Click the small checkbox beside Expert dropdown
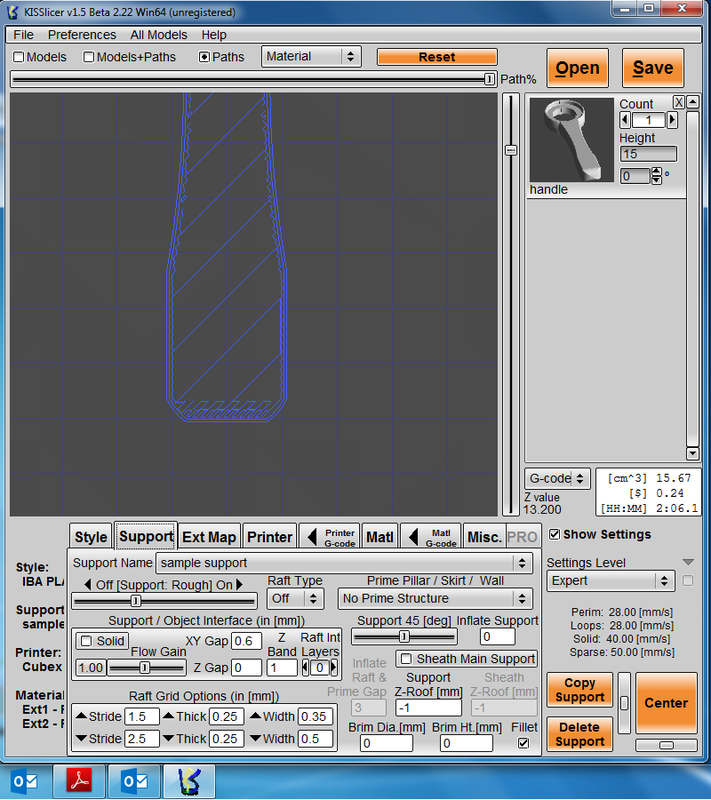711x800 pixels. coord(688,581)
